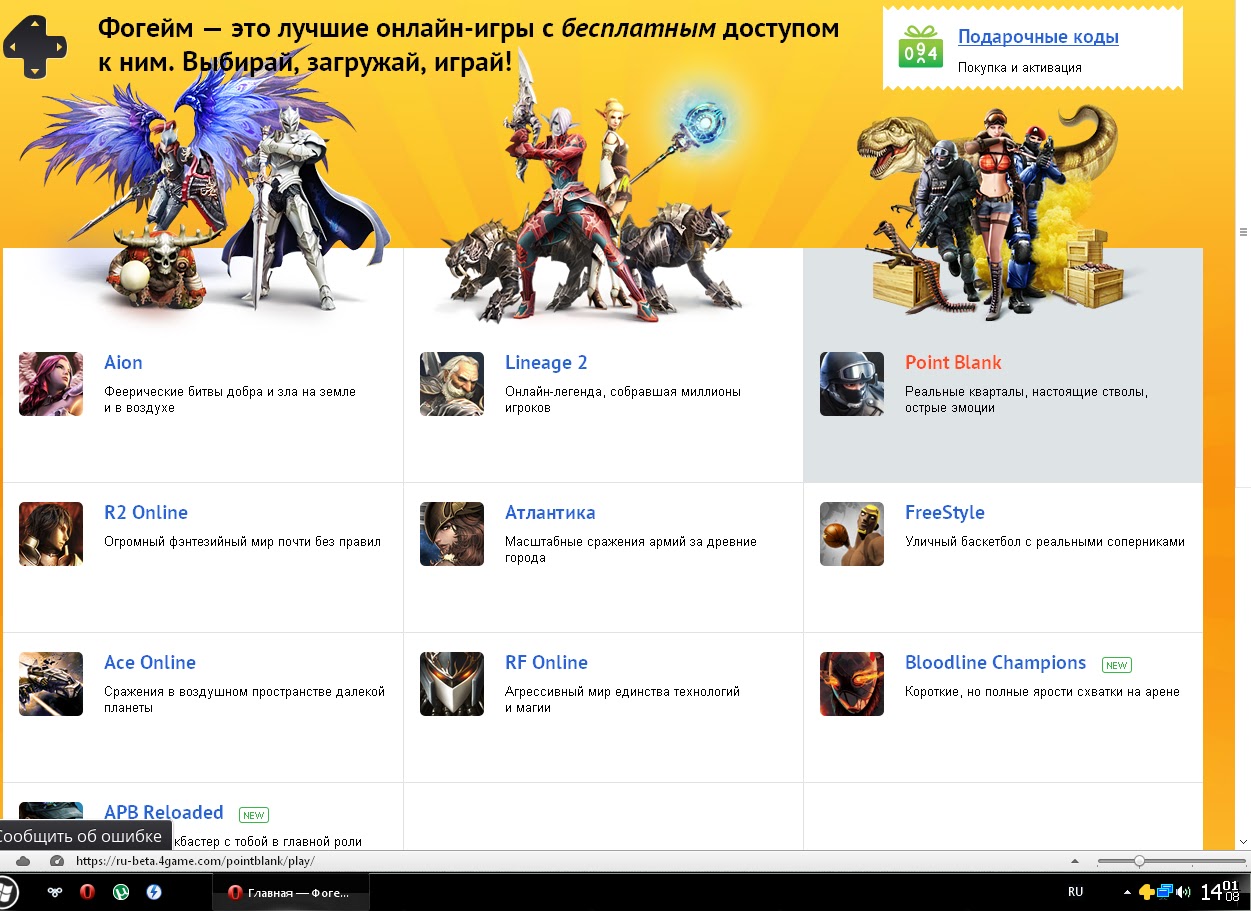Show hidden system tray icons
Screen dimensions: 1251x911
(1128, 892)
